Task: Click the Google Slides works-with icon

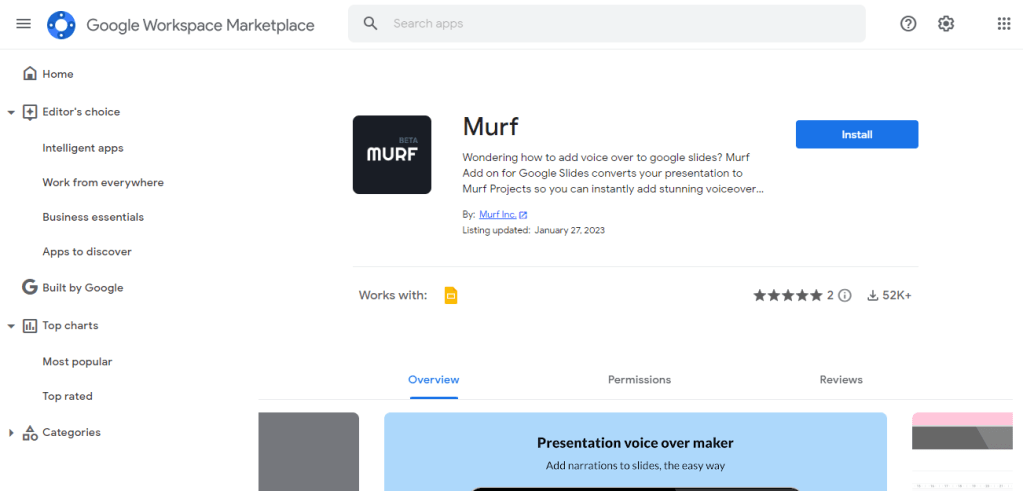Action: (450, 295)
